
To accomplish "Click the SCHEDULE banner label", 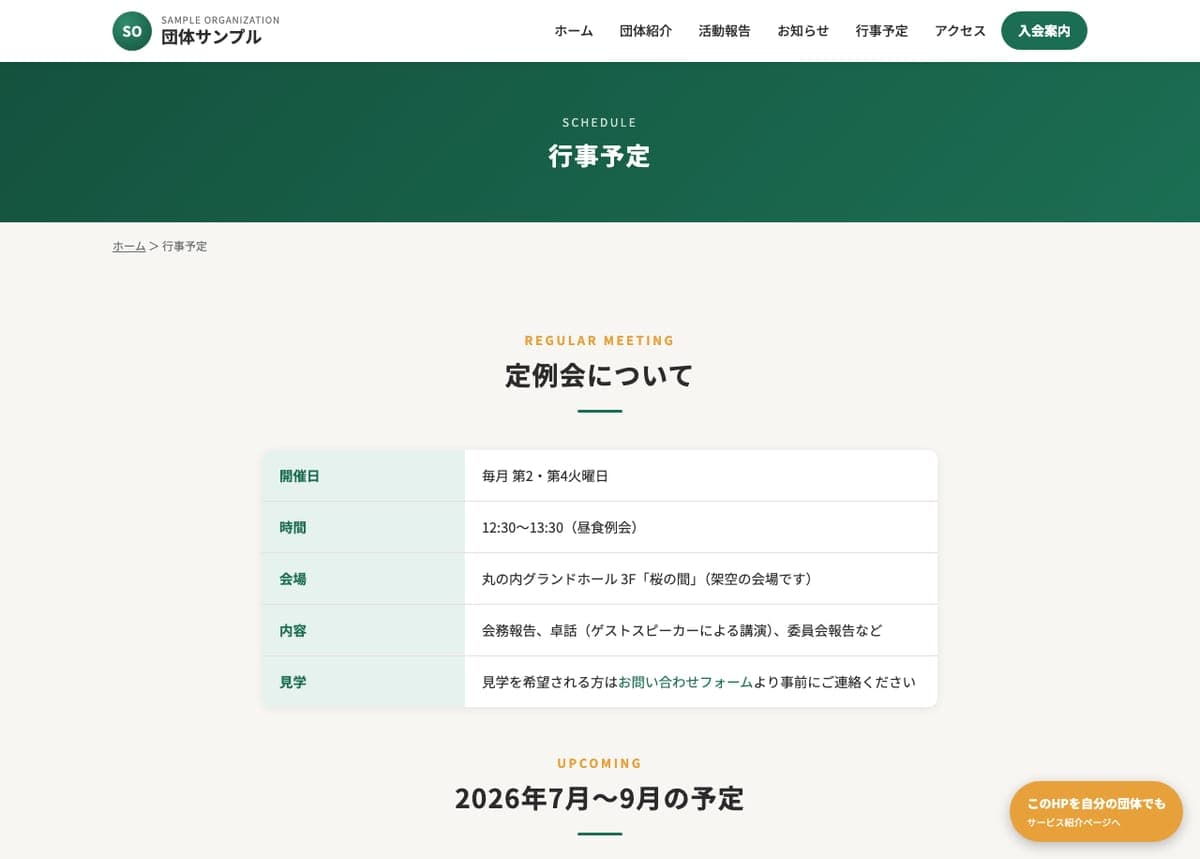I will 599,122.
